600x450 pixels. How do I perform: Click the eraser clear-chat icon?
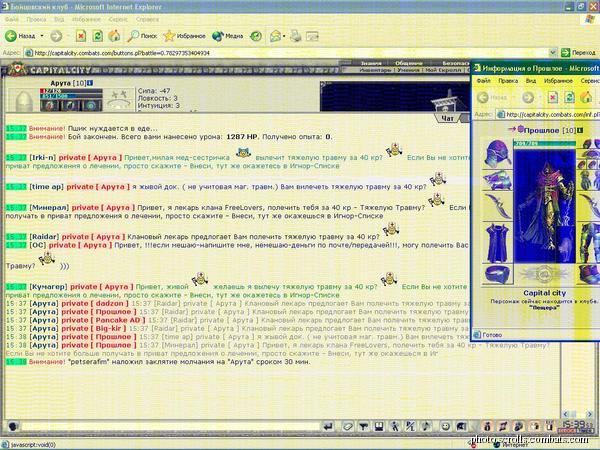click(x=348, y=426)
